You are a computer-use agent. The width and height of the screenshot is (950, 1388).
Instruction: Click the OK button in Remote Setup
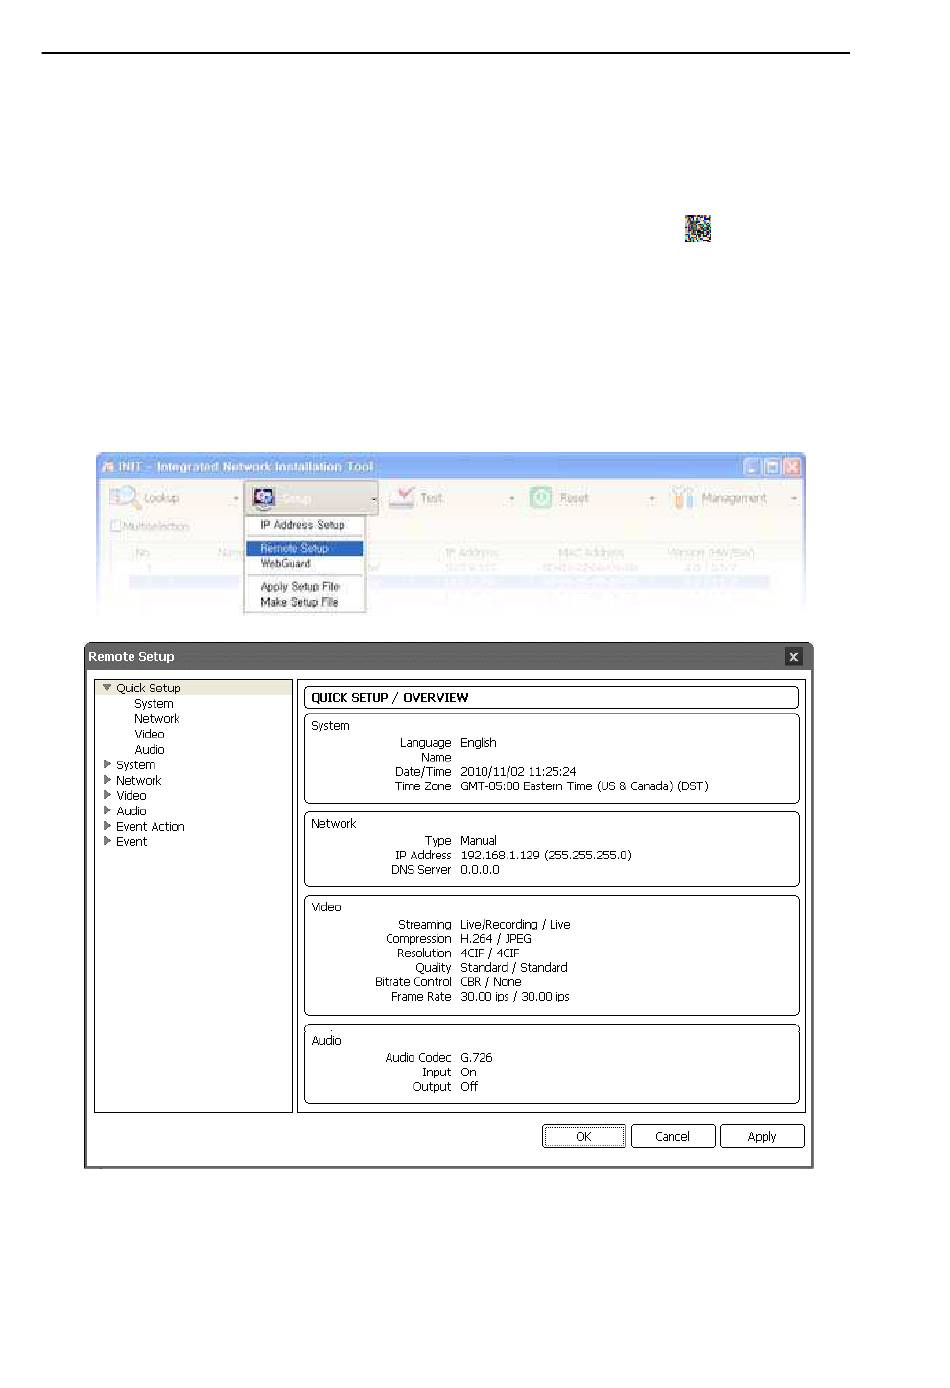pos(584,1136)
